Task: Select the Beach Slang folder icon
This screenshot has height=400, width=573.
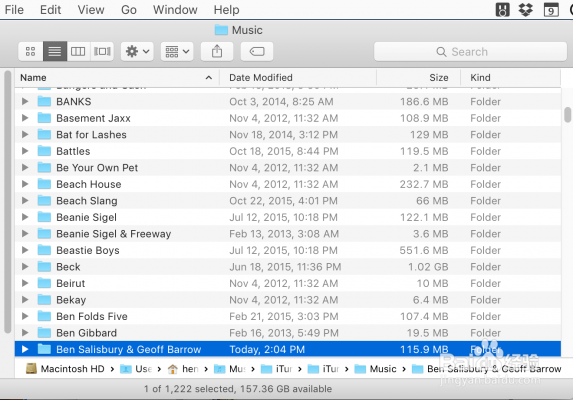Action: tap(44, 200)
